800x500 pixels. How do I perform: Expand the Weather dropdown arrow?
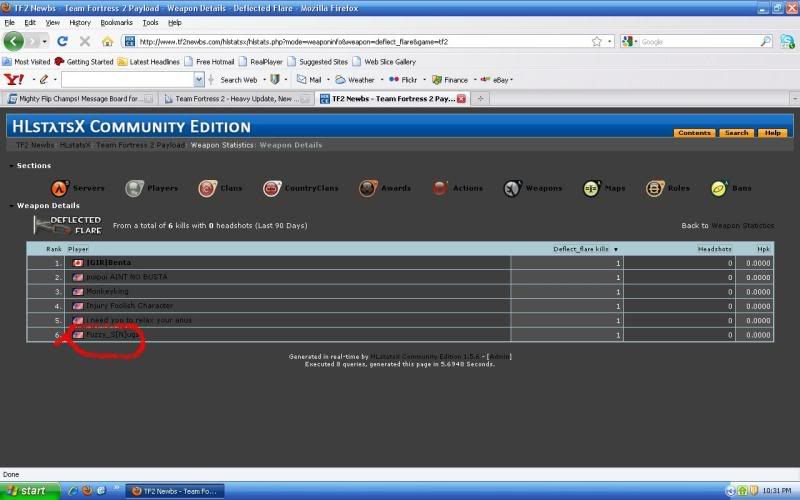pos(382,80)
